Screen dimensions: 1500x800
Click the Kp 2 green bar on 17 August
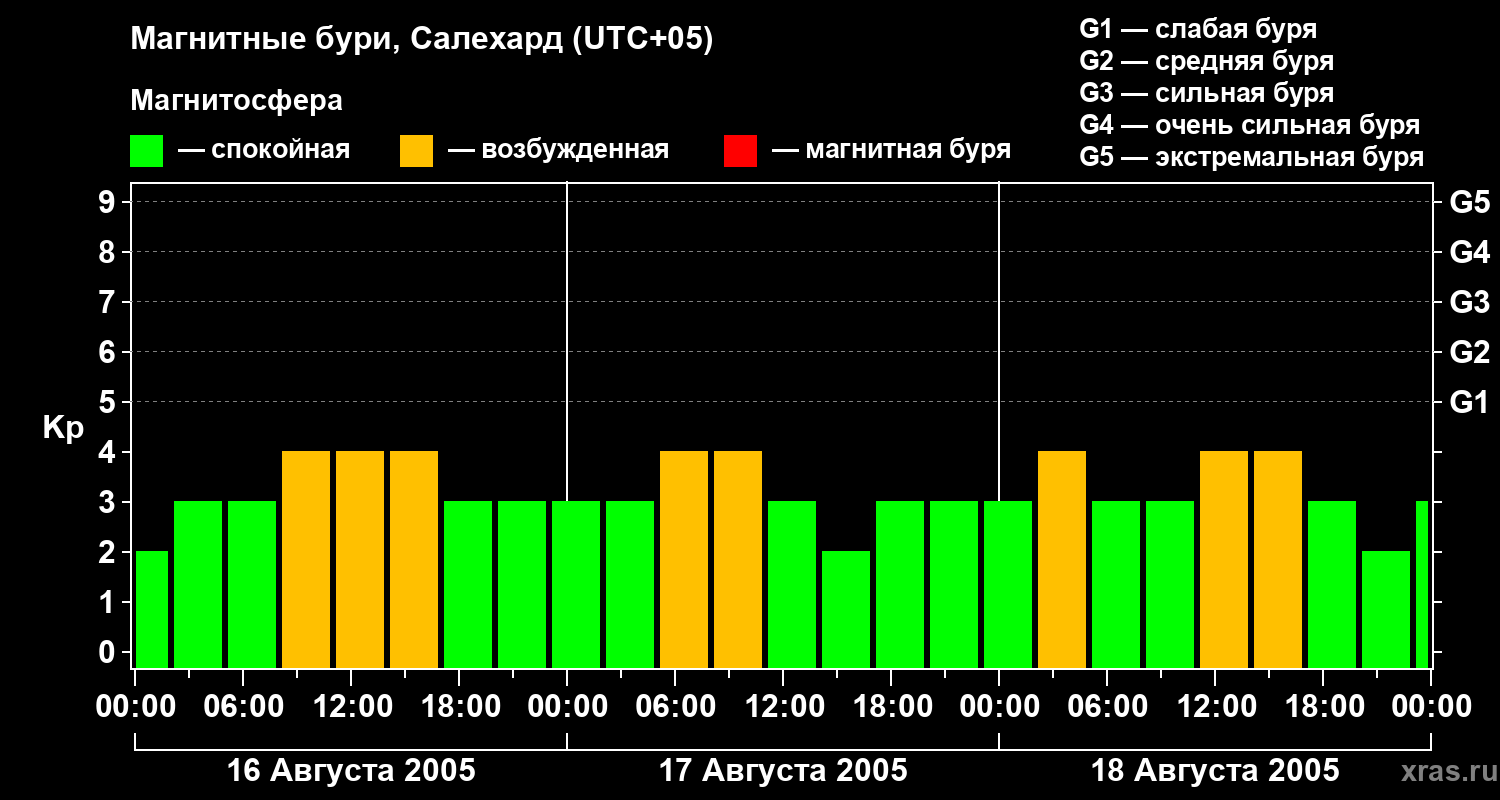(x=846, y=609)
